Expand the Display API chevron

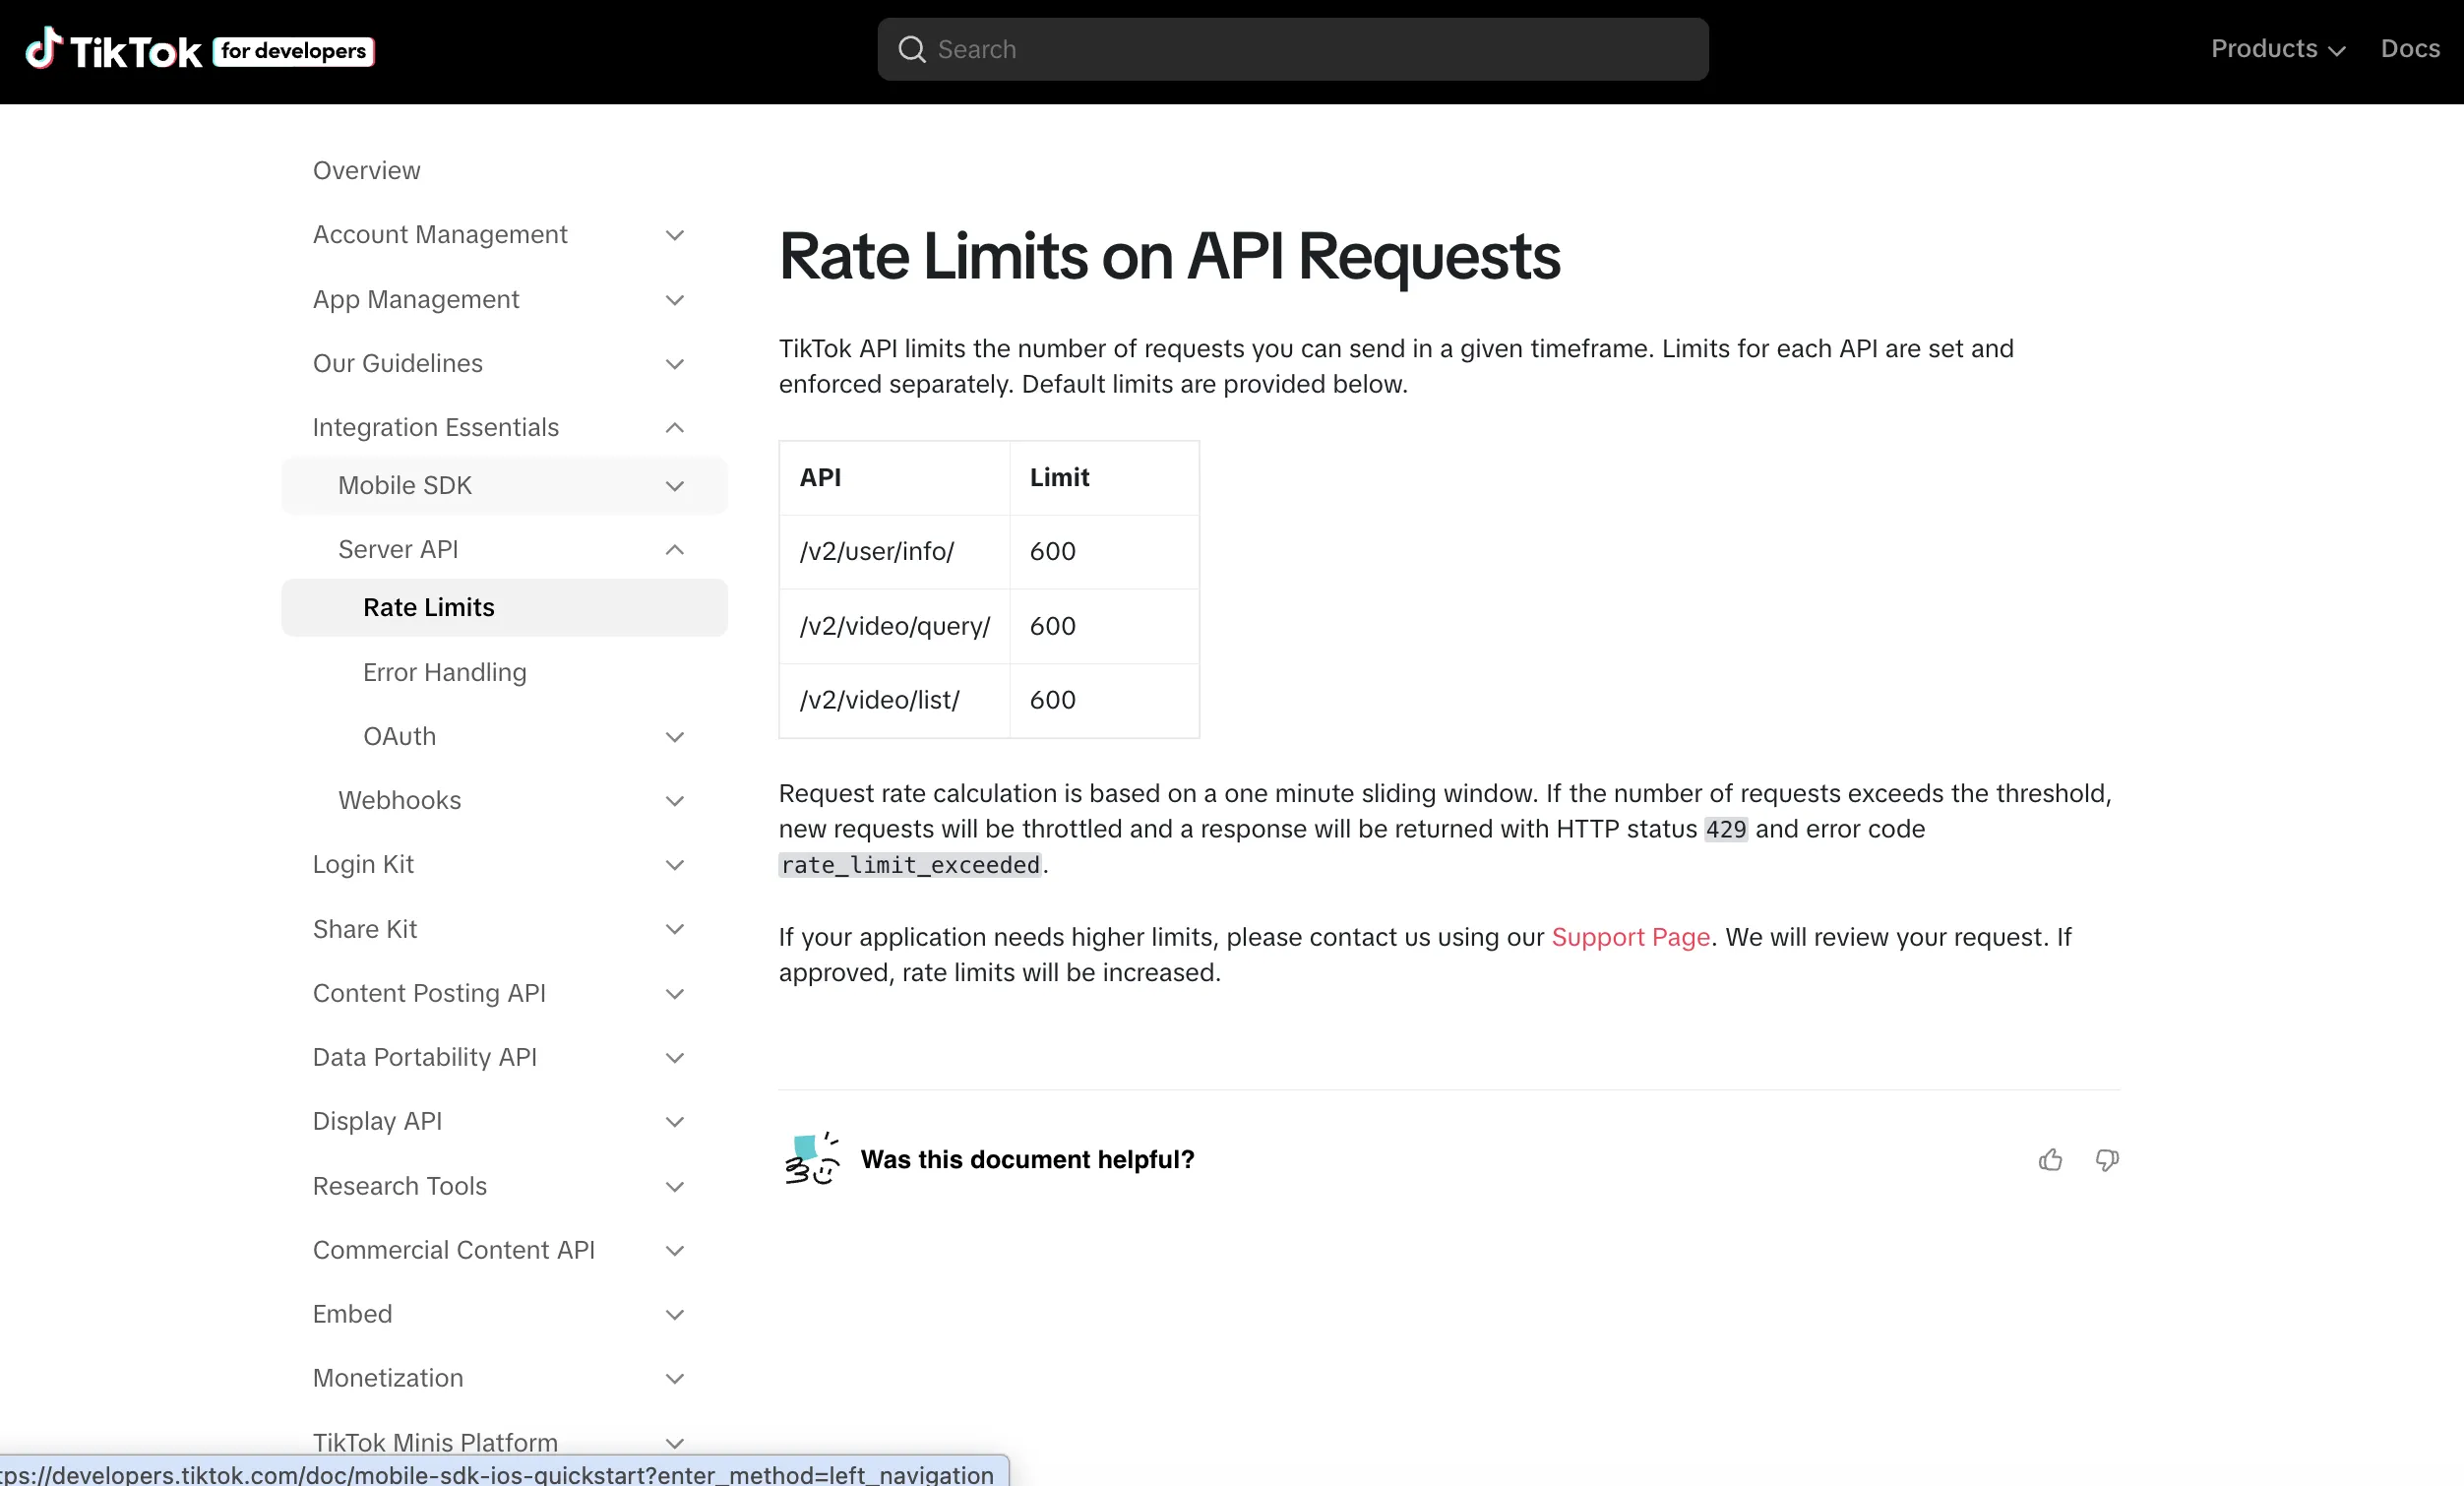675,1122
